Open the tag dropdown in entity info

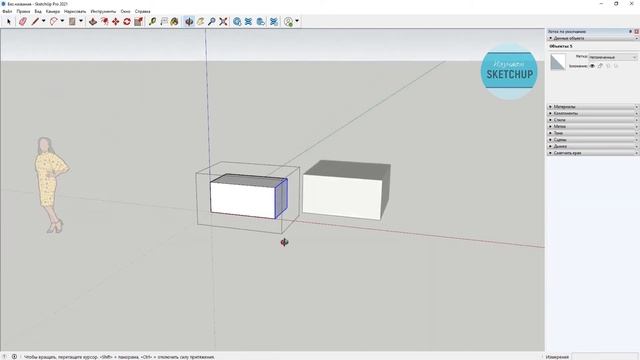tap(612, 57)
